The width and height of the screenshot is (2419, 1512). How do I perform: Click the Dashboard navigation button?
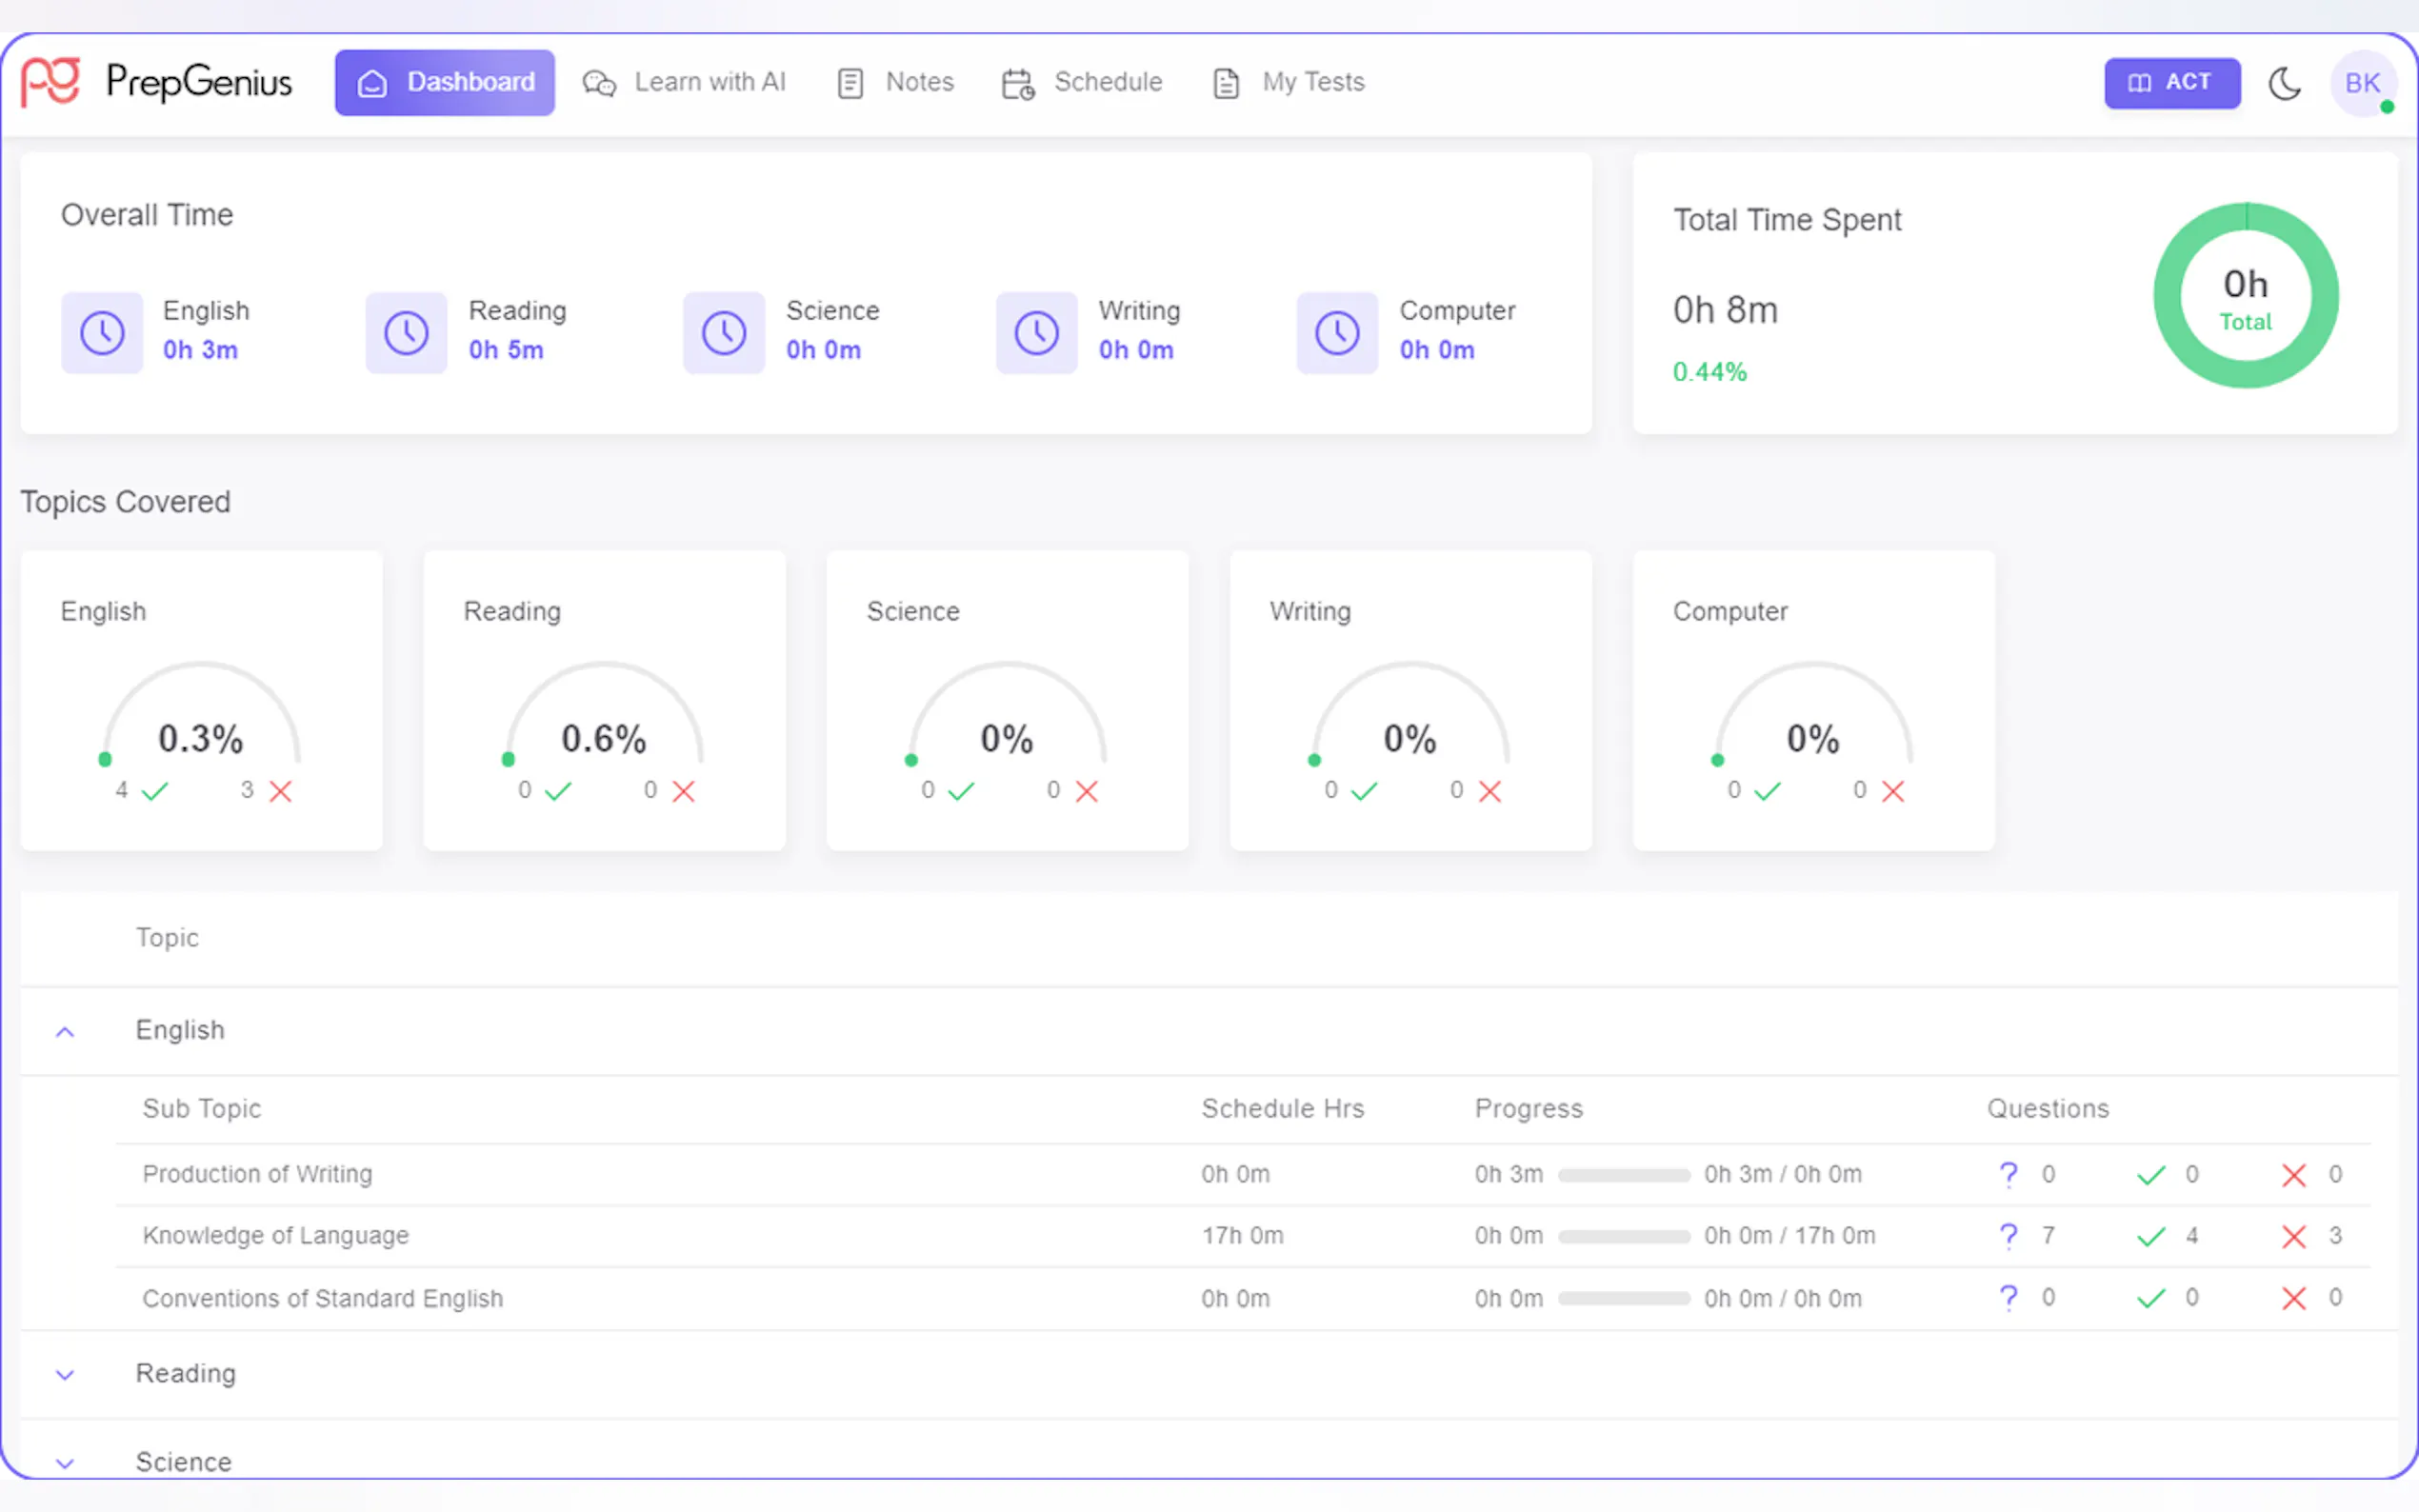pos(445,82)
